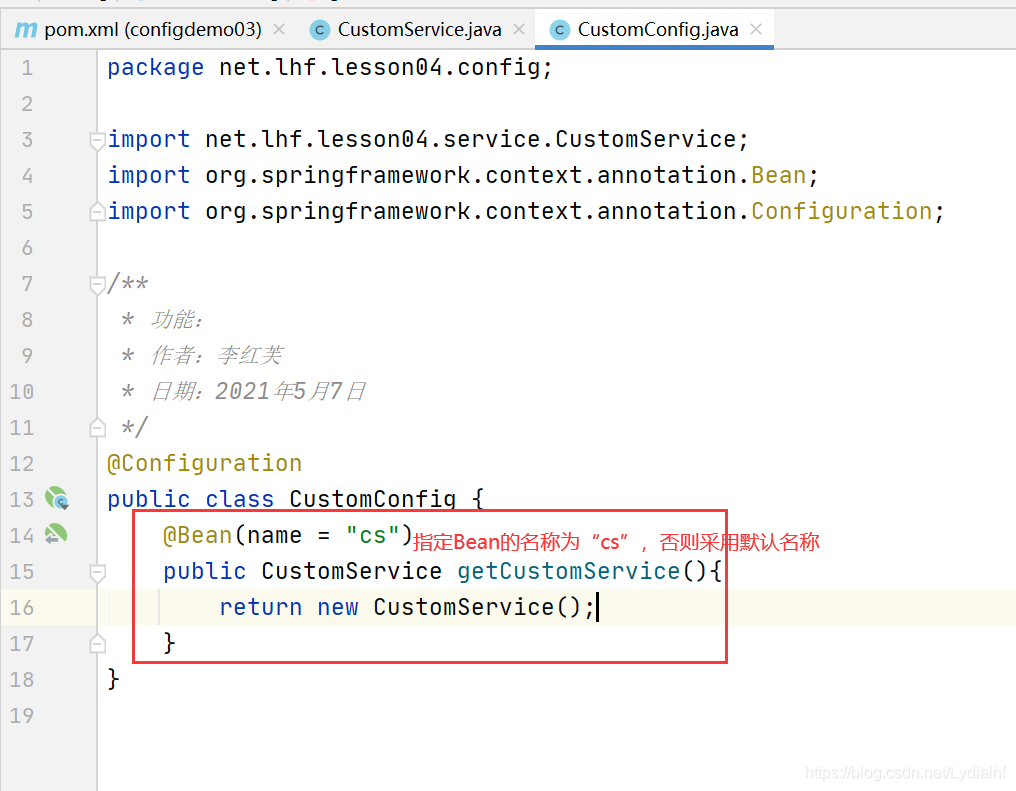Image resolution: width=1016 pixels, height=791 pixels.
Task: Click the class icon on CustomConfig.java tab
Action: [559, 30]
